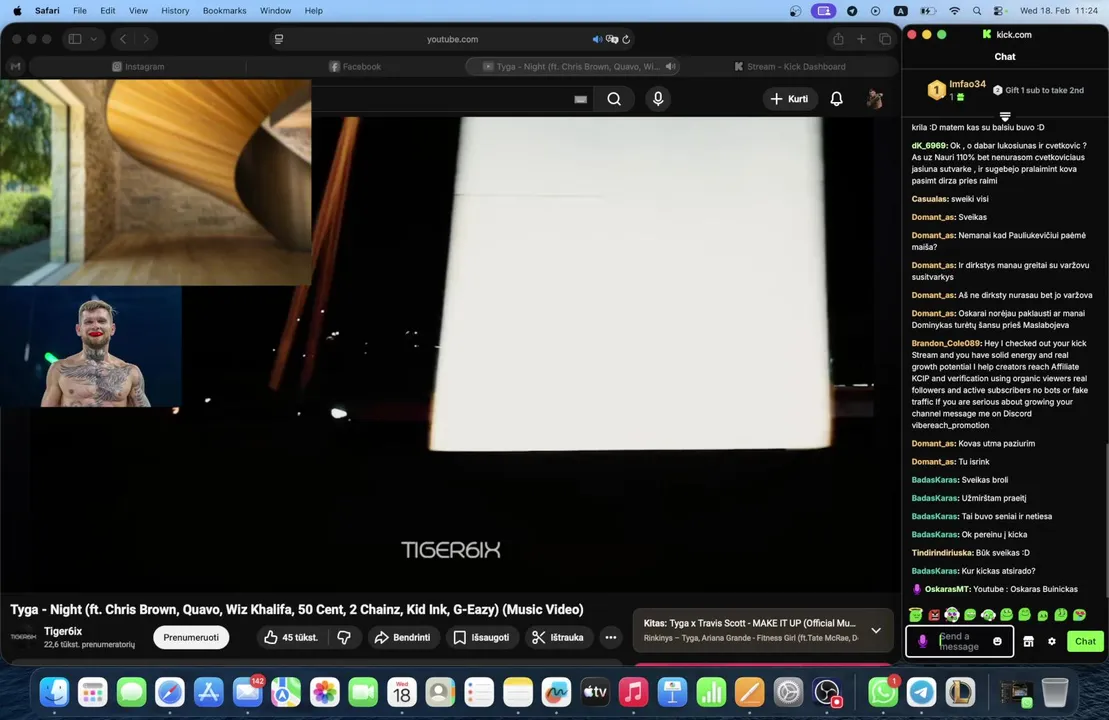
Task: Click the Safari page reader menu icon
Action: click(279, 39)
